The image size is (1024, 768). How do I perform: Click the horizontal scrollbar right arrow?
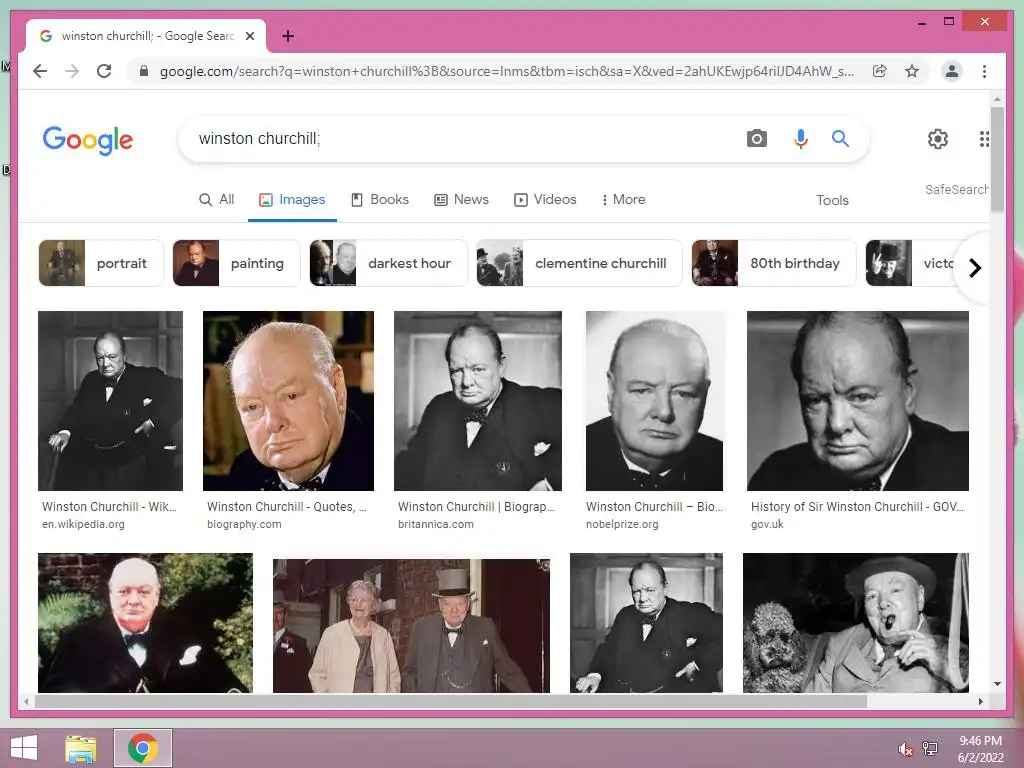coord(980,701)
